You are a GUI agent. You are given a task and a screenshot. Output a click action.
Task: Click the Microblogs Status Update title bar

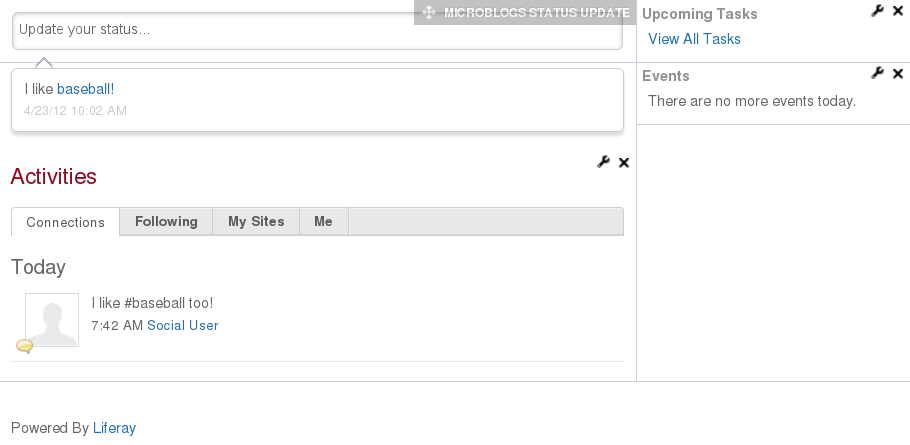click(x=525, y=12)
